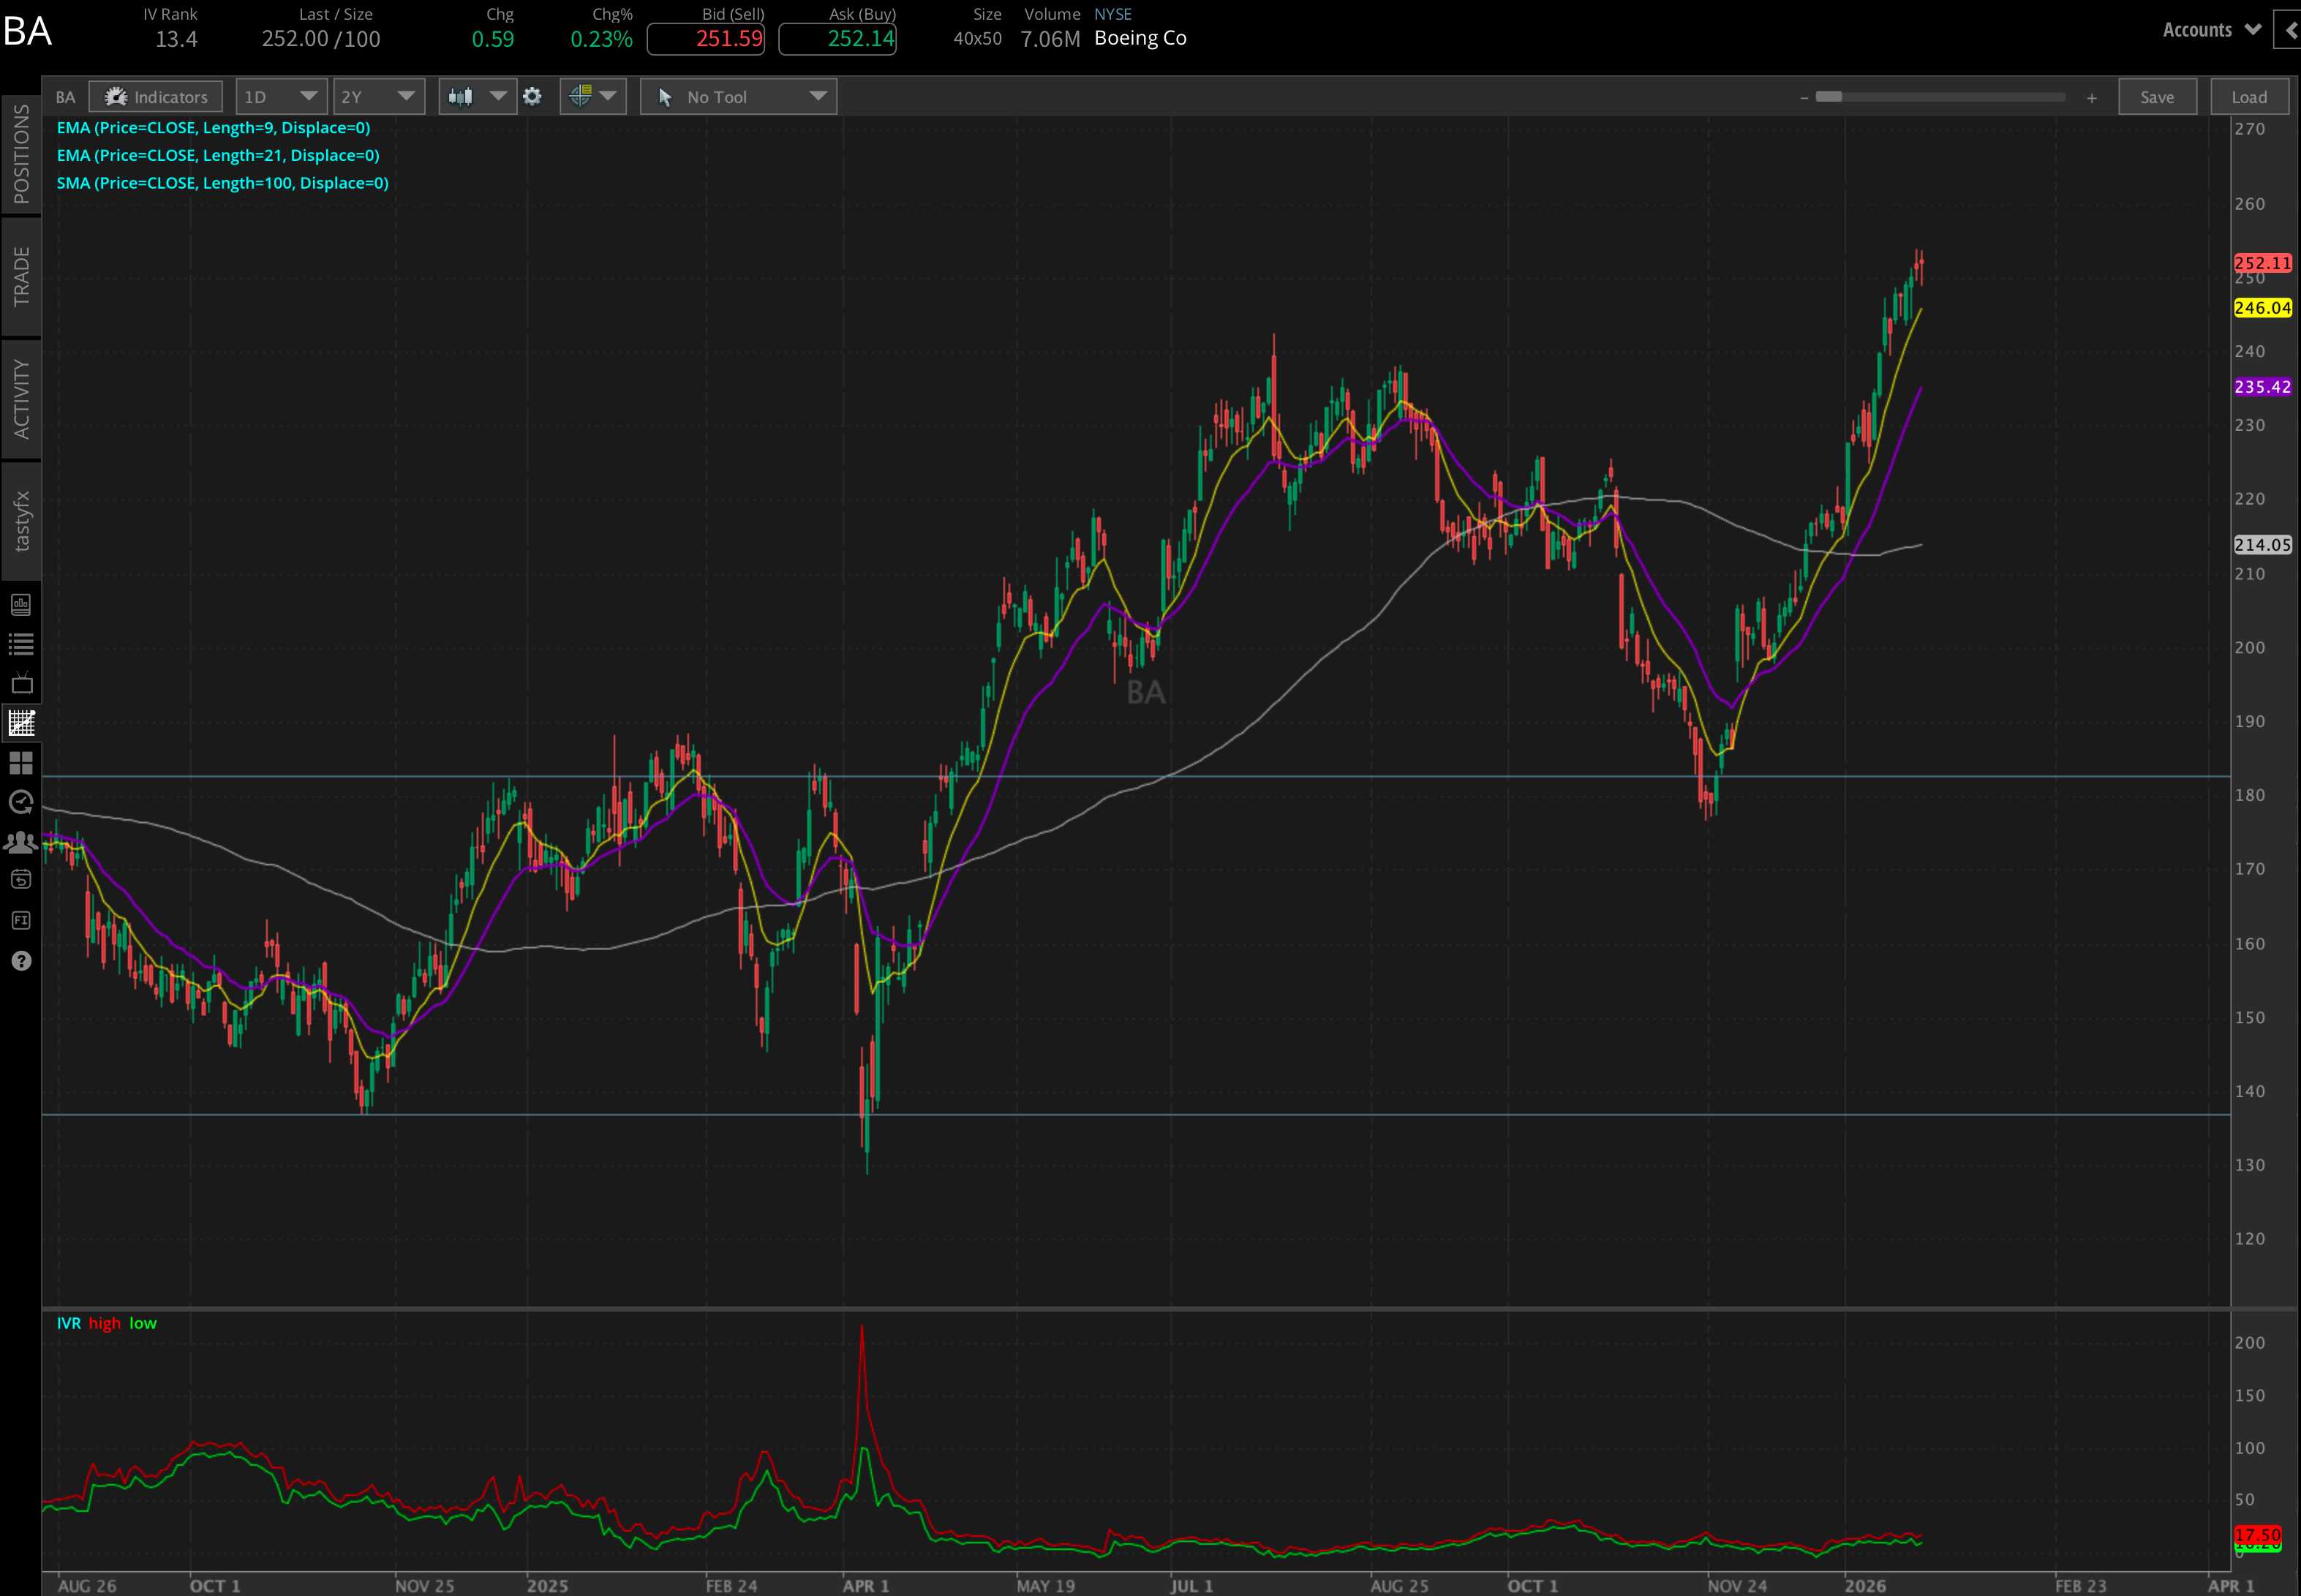This screenshot has height=1596, width=2301.
Task: Click the active chart icon in sidebar
Action: tap(21, 723)
